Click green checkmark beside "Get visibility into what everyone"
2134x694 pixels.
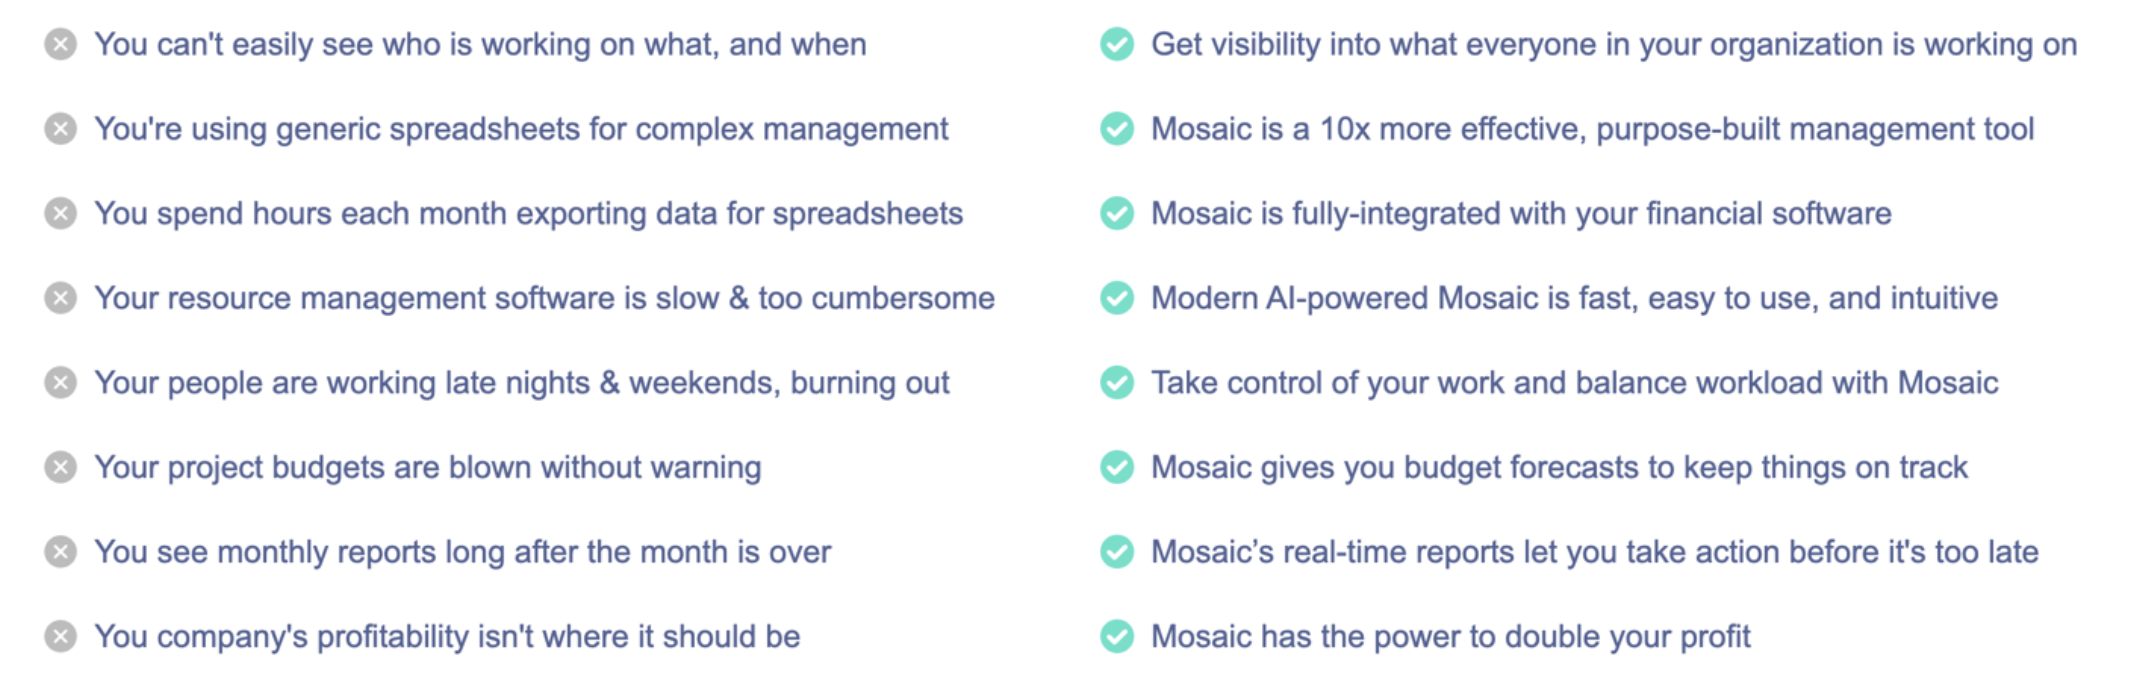tap(1117, 44)
